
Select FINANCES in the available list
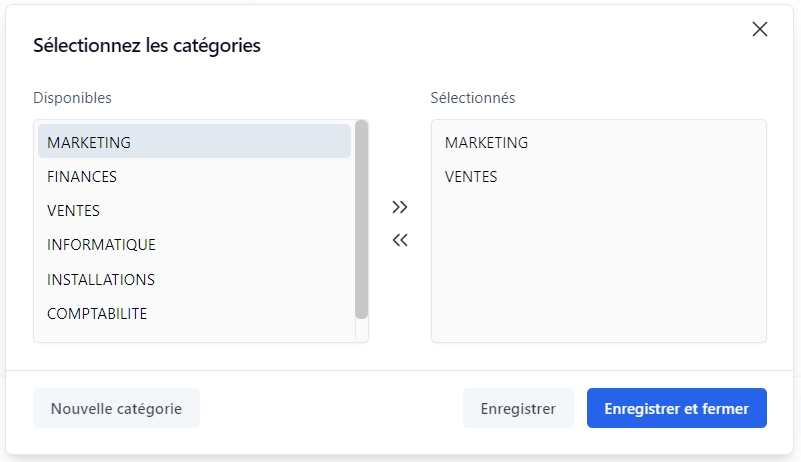click(82, 177)
